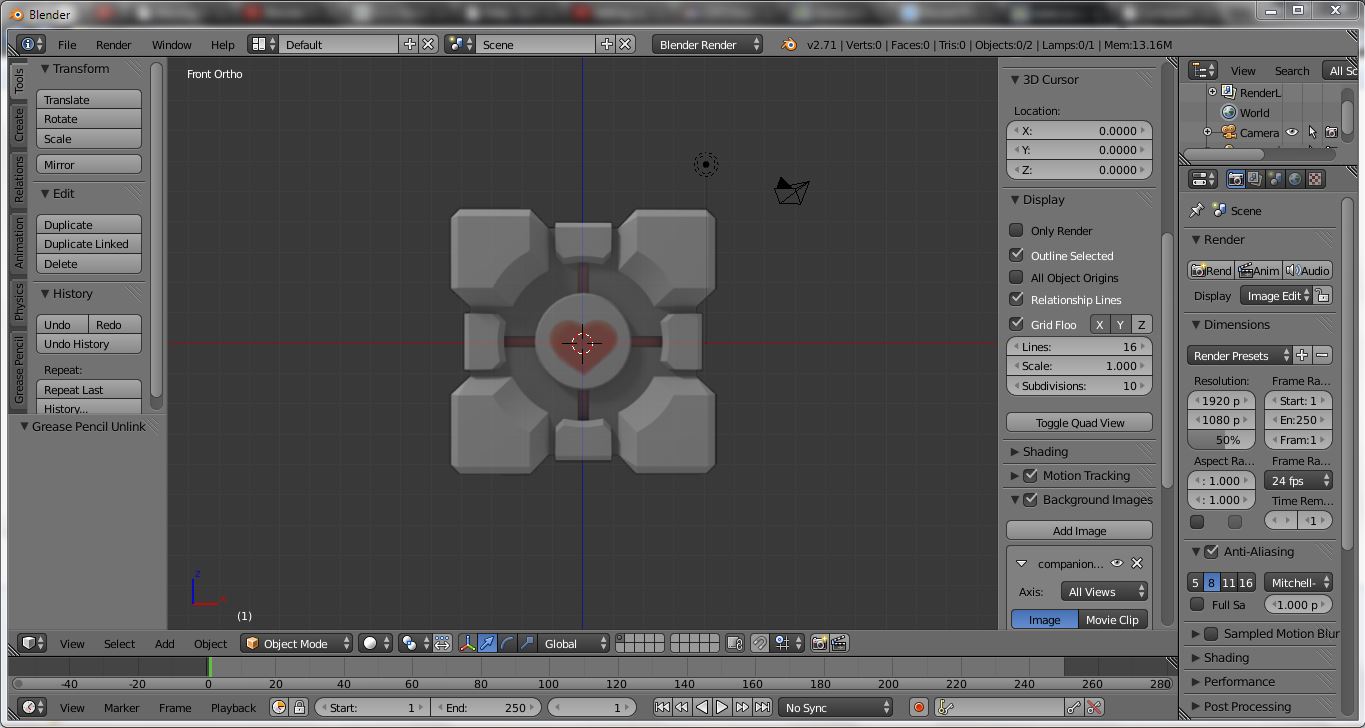Click the timeline use preview range clock icon
Screen dimensions: 1365x728
click(x=279, y=707)
